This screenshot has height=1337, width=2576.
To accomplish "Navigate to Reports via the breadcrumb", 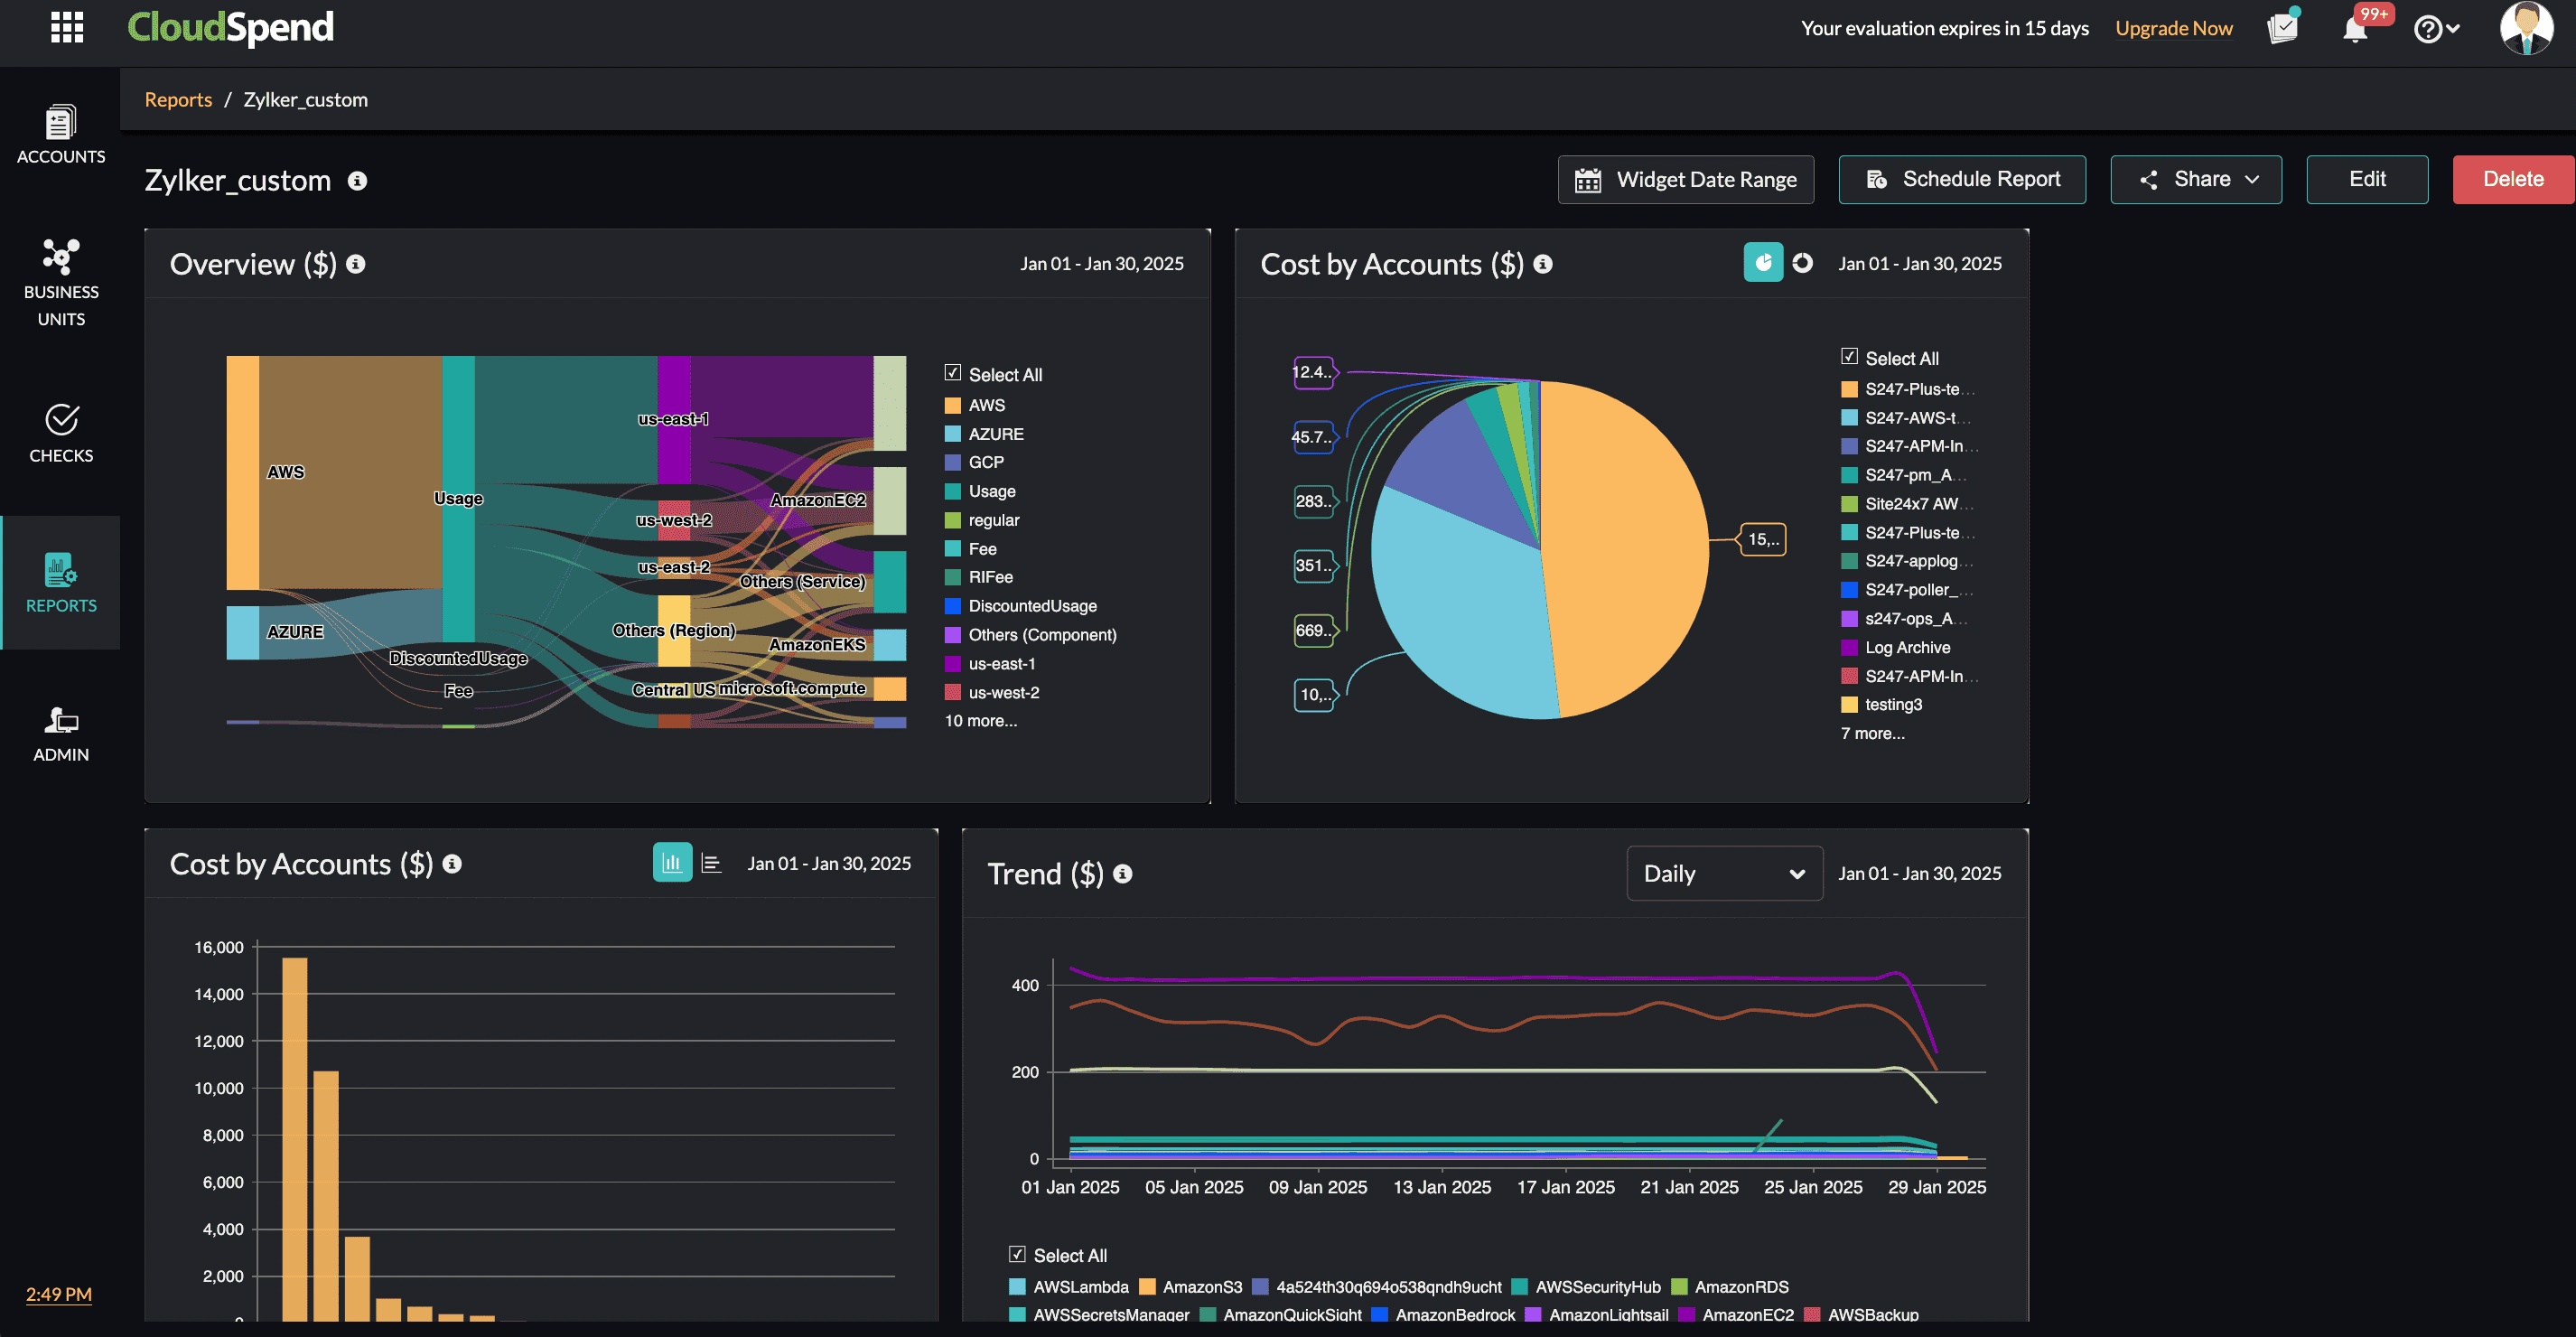I will (178, 99).
